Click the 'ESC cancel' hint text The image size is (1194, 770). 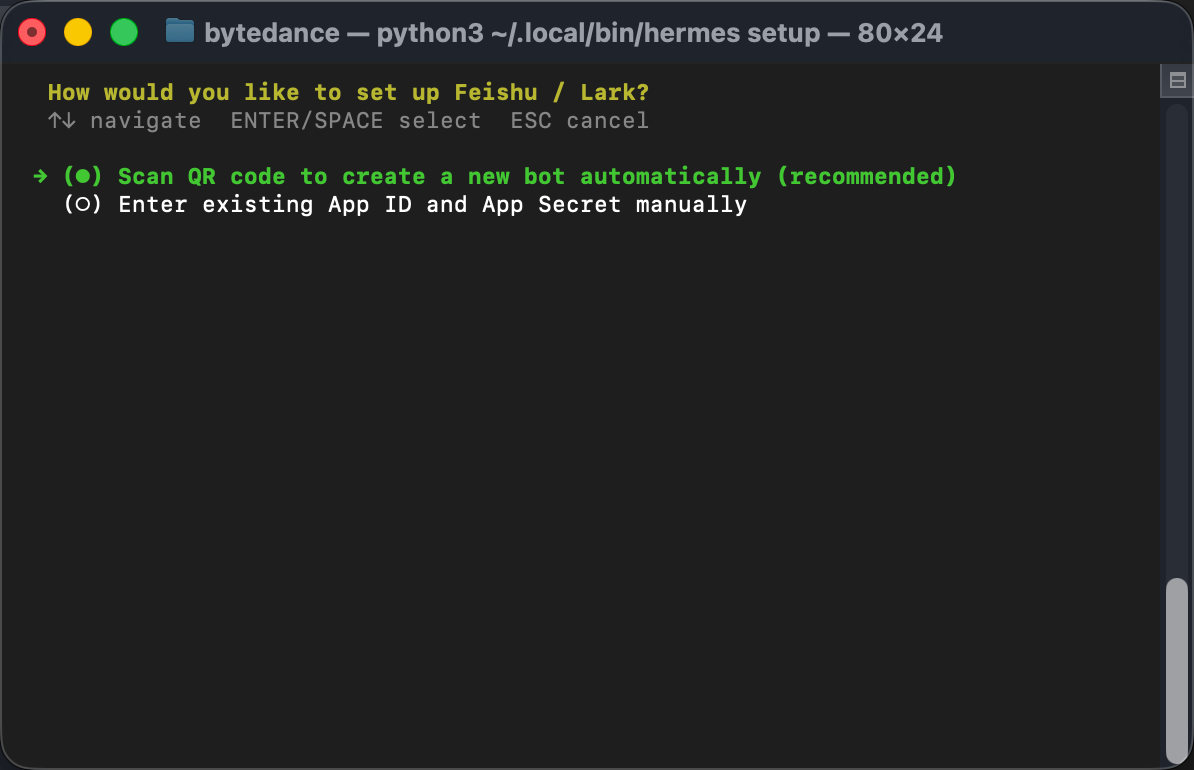click(x=579, y=121)
